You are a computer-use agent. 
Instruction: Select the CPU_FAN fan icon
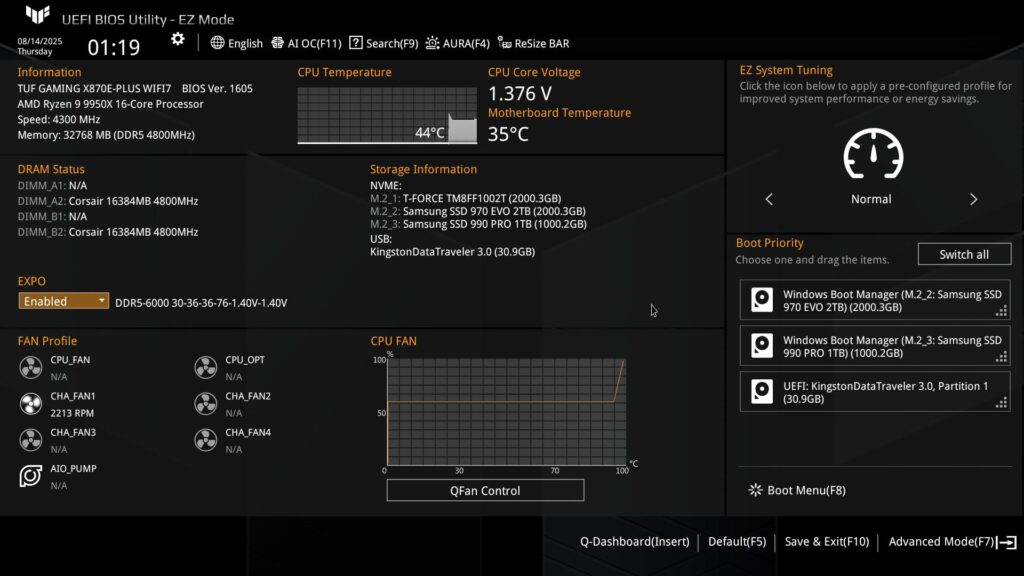click(31, 368)
